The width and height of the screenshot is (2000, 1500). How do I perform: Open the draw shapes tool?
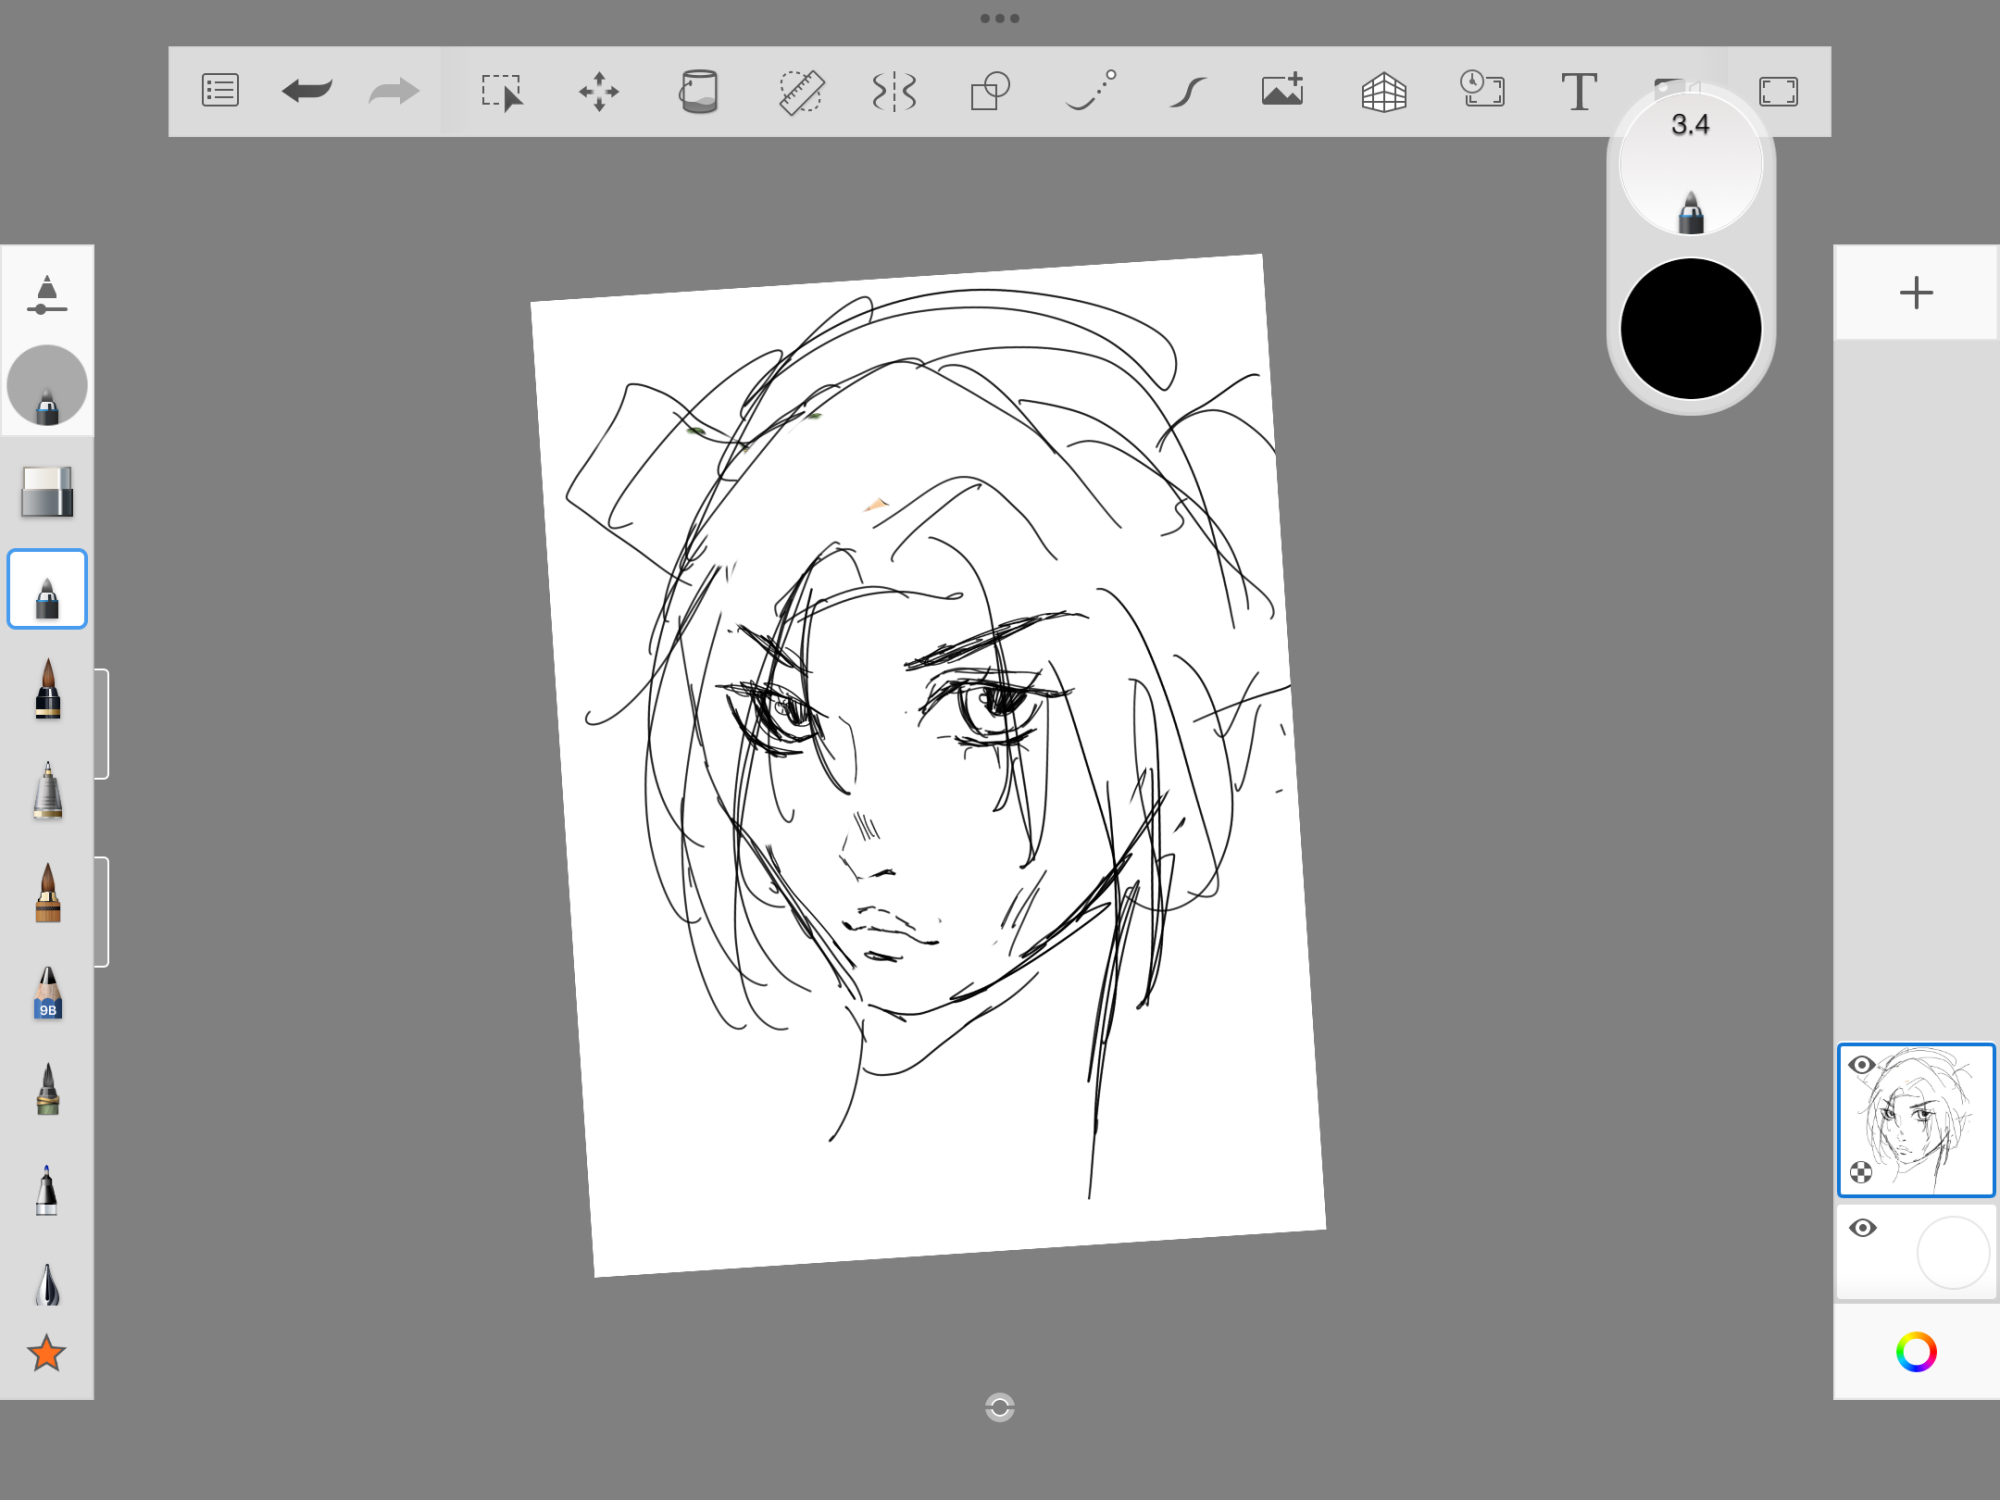(990, 91)
